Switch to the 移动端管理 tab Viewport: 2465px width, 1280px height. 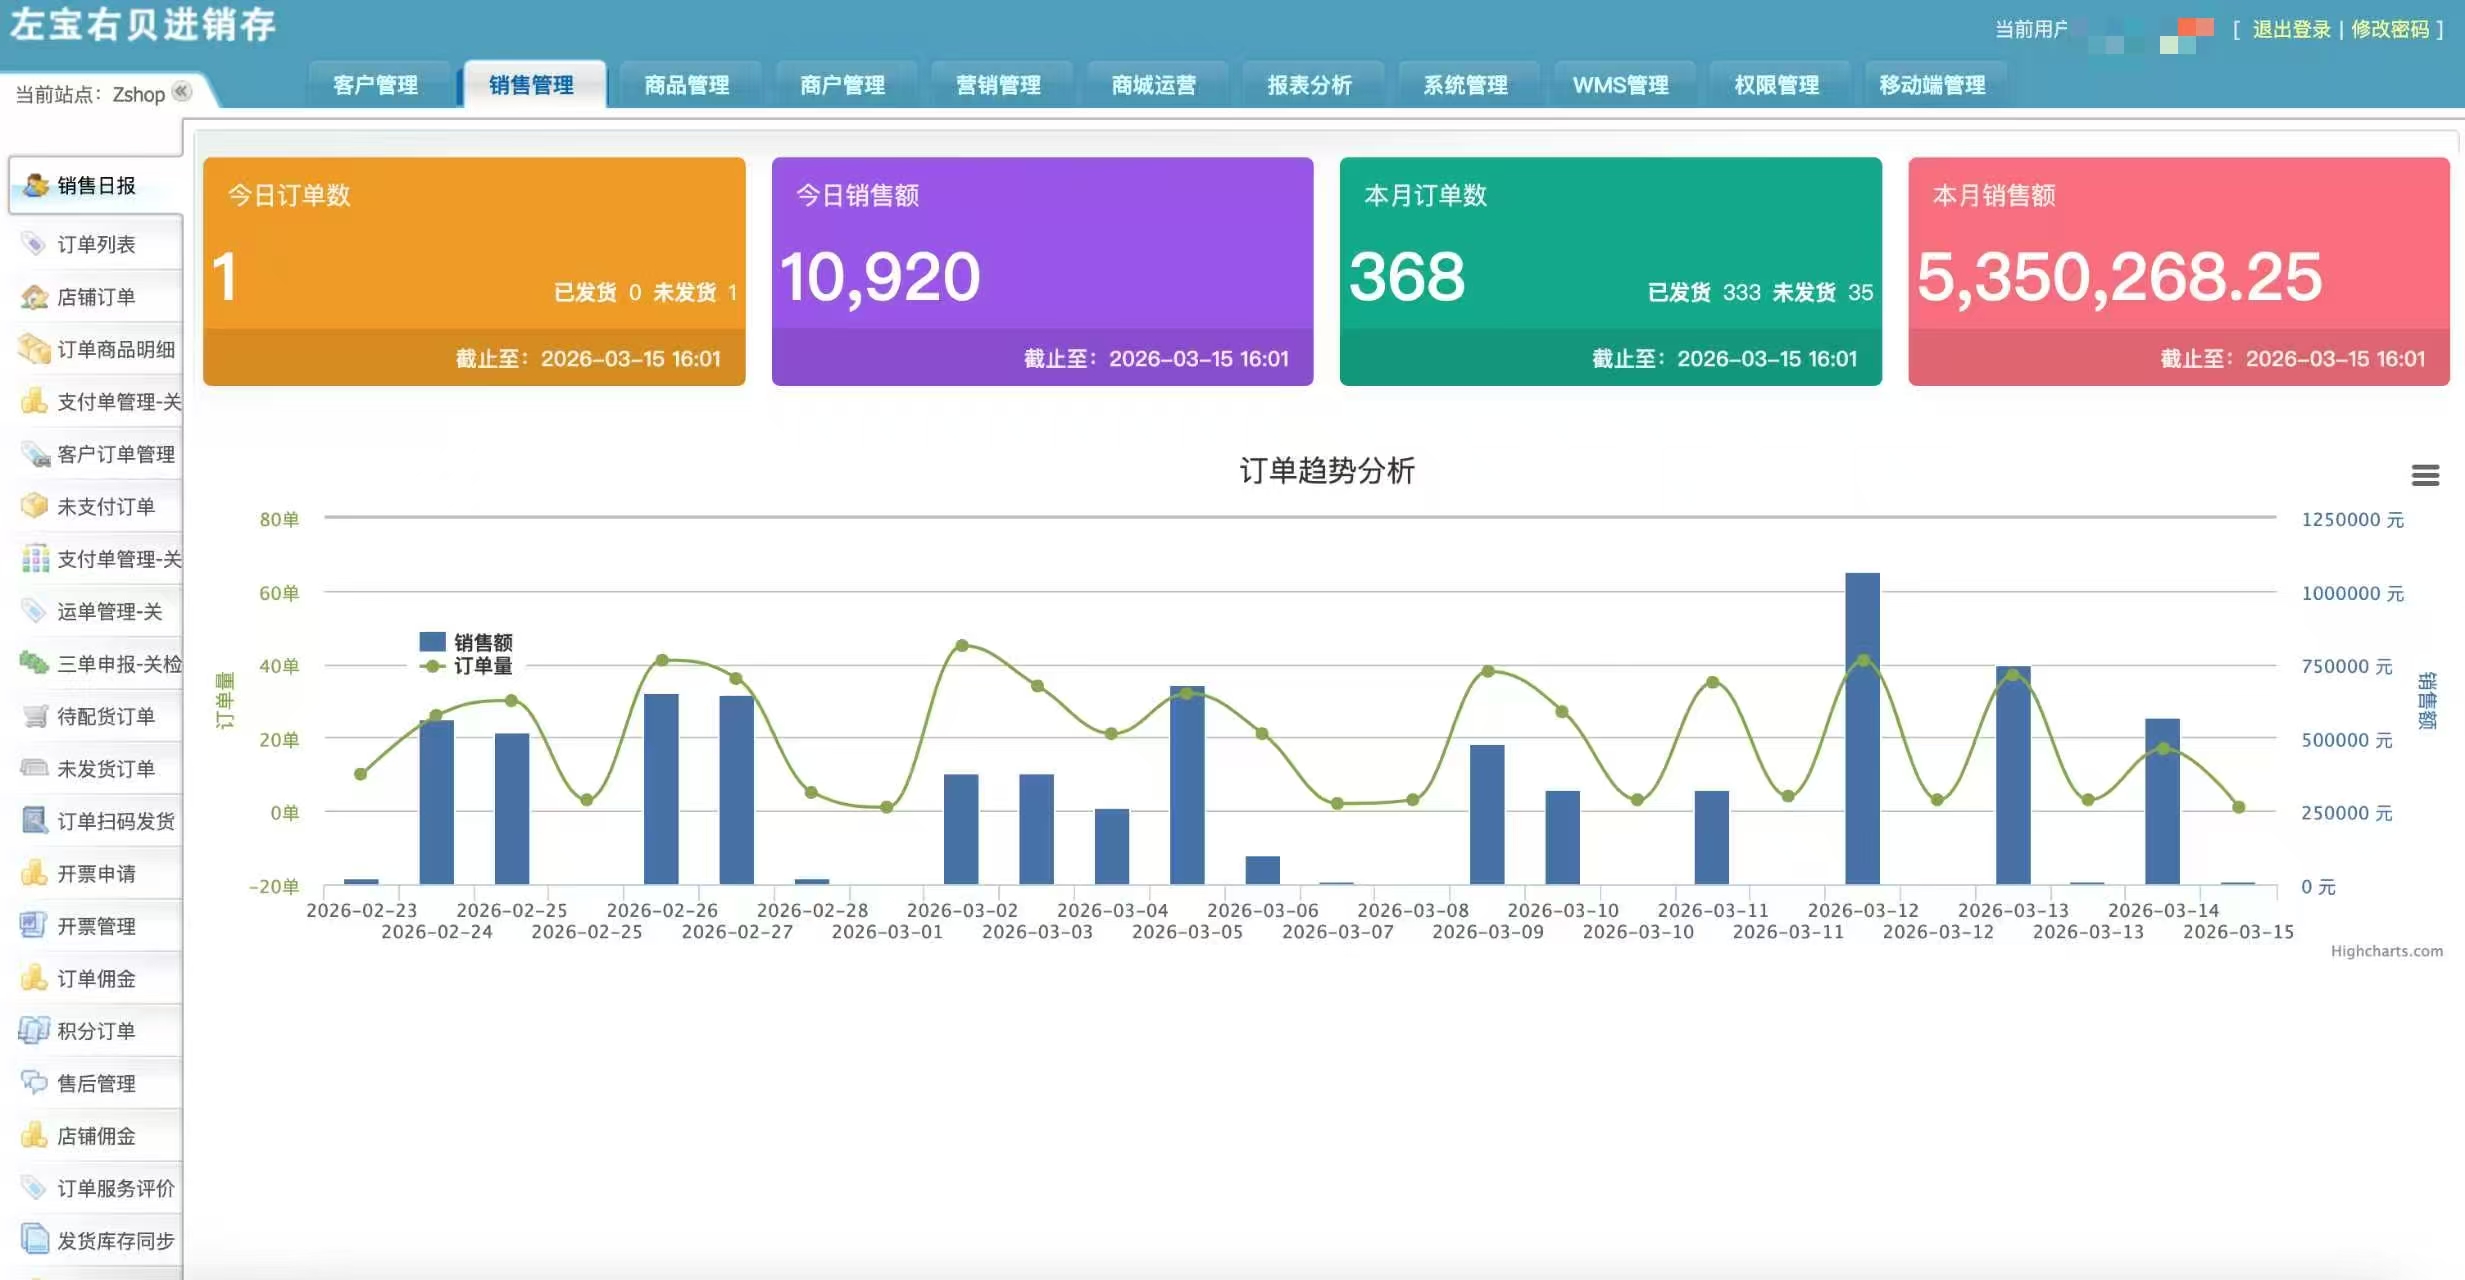[x=1933, y=85]
